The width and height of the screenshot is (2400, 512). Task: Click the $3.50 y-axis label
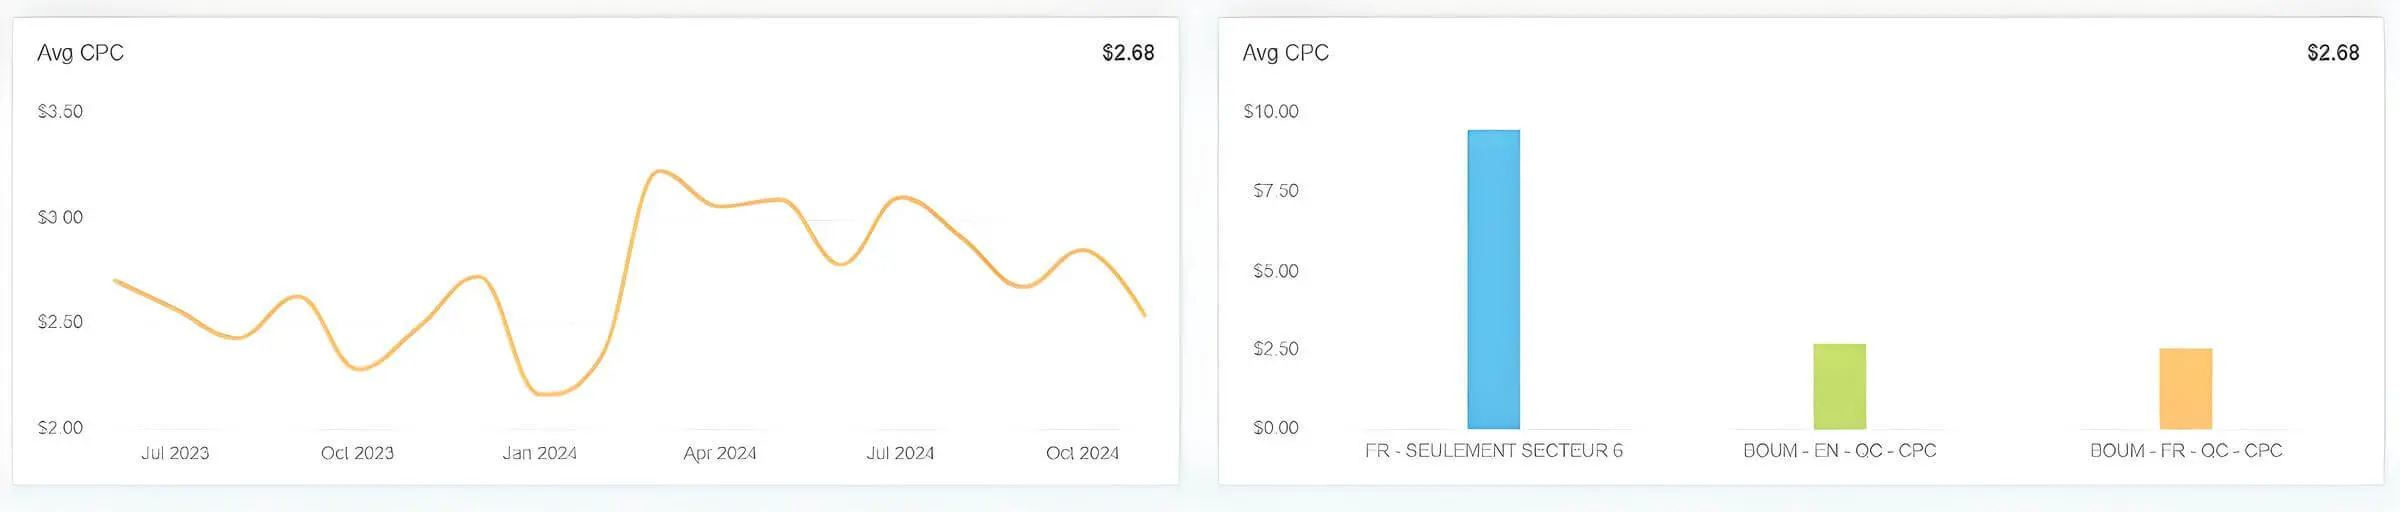pyautogui.click(x=60, y=112)
